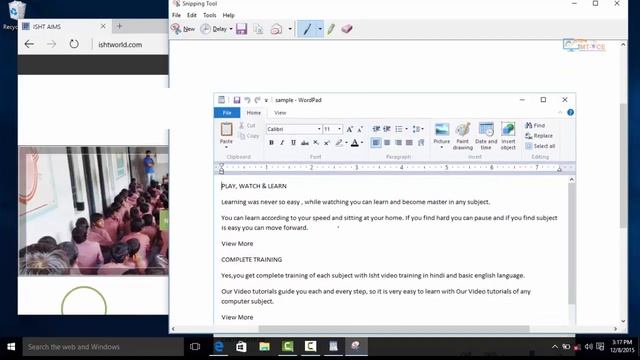Click the first View More link
This screenshot has height=360, width=640.
click(x=237, y=244)
